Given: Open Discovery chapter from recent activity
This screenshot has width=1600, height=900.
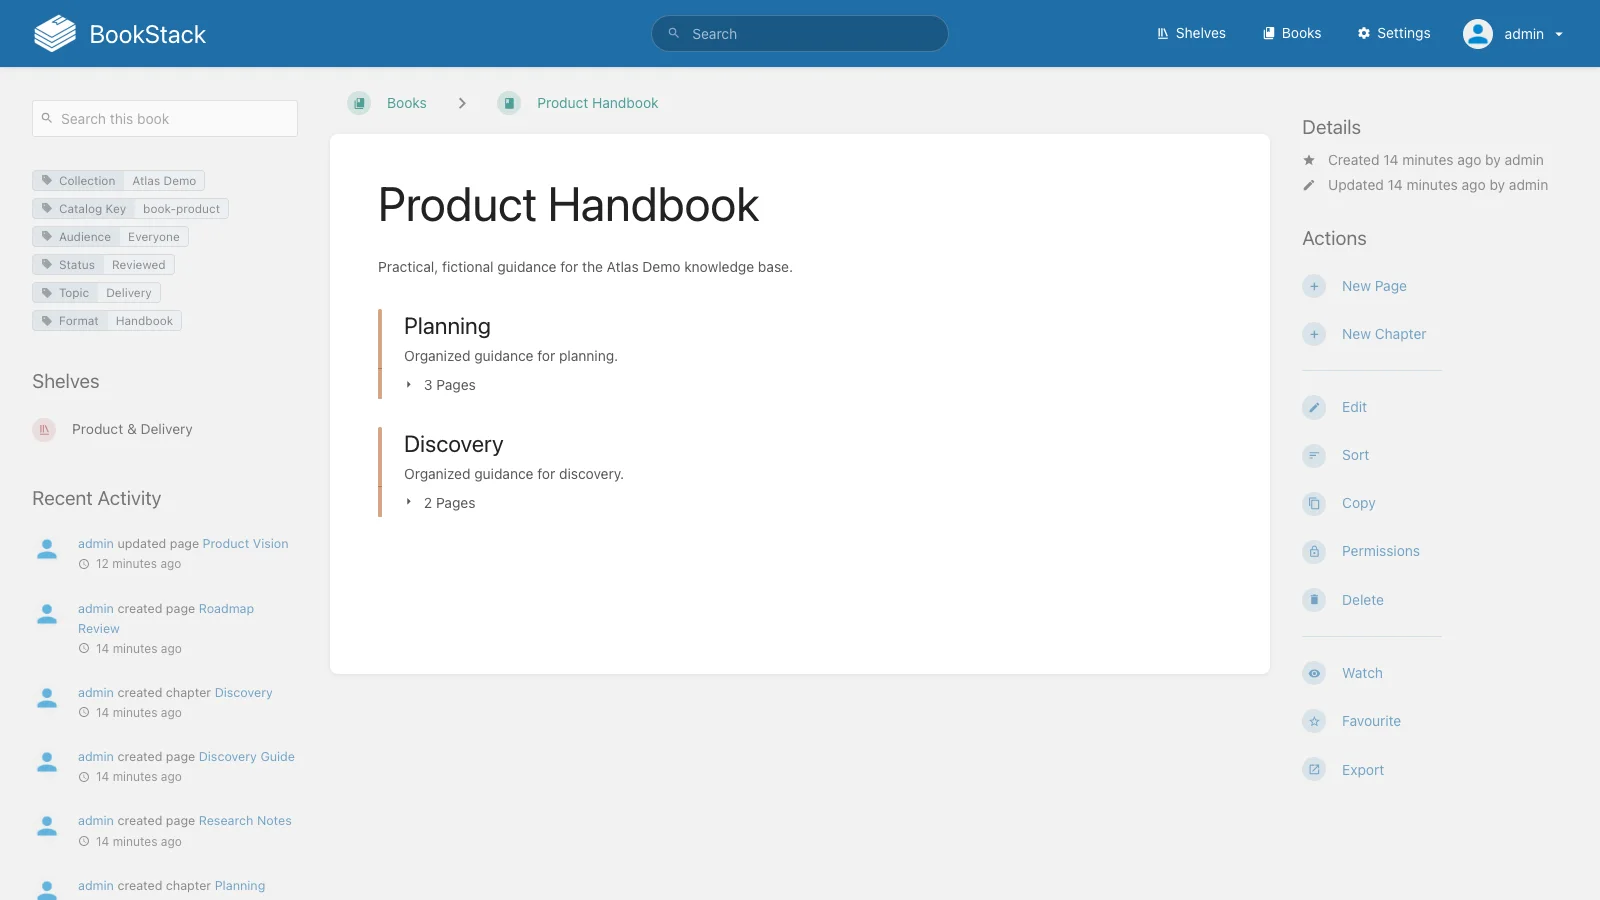Looking at the screenshot, I should point(243,693).
